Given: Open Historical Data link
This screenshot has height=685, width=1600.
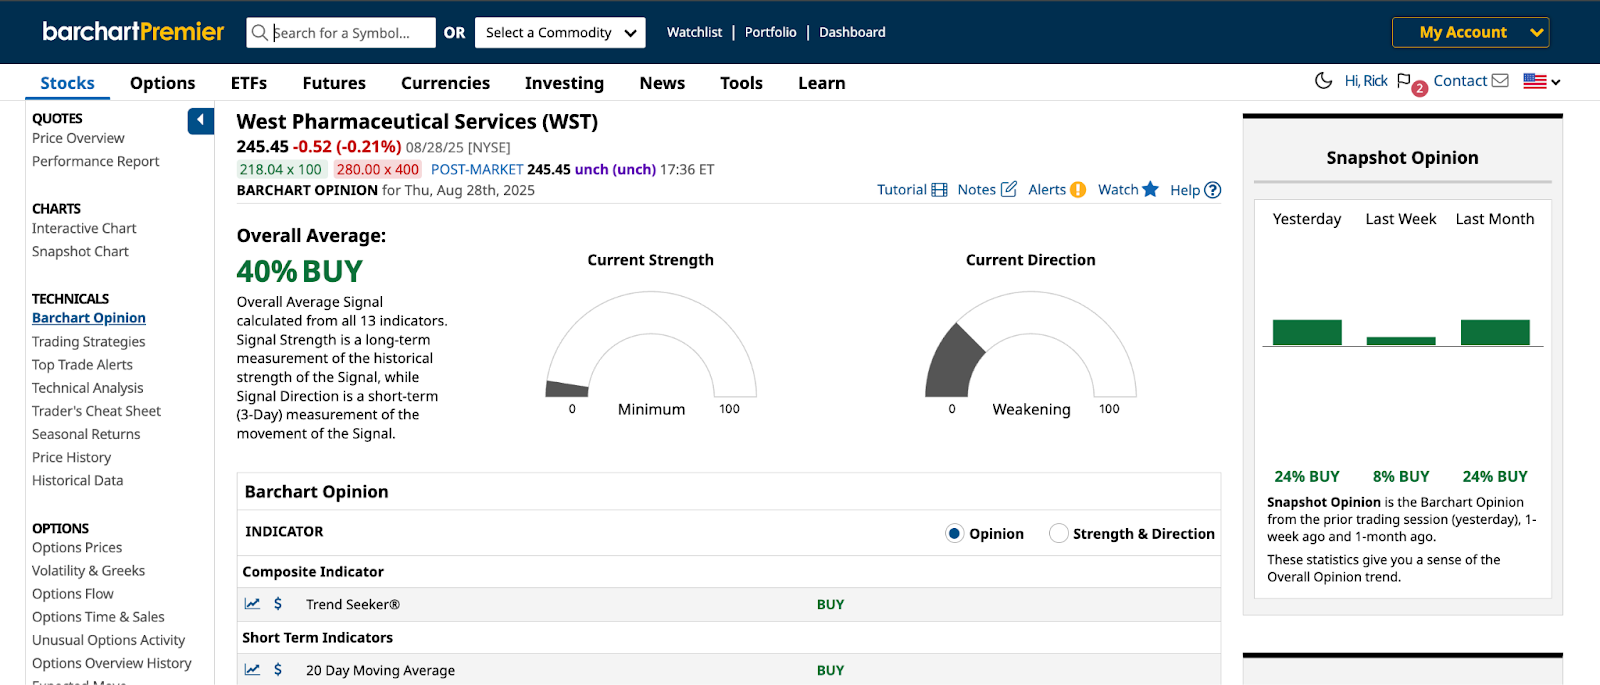Looking at the screenshot, I should point(77,480).
